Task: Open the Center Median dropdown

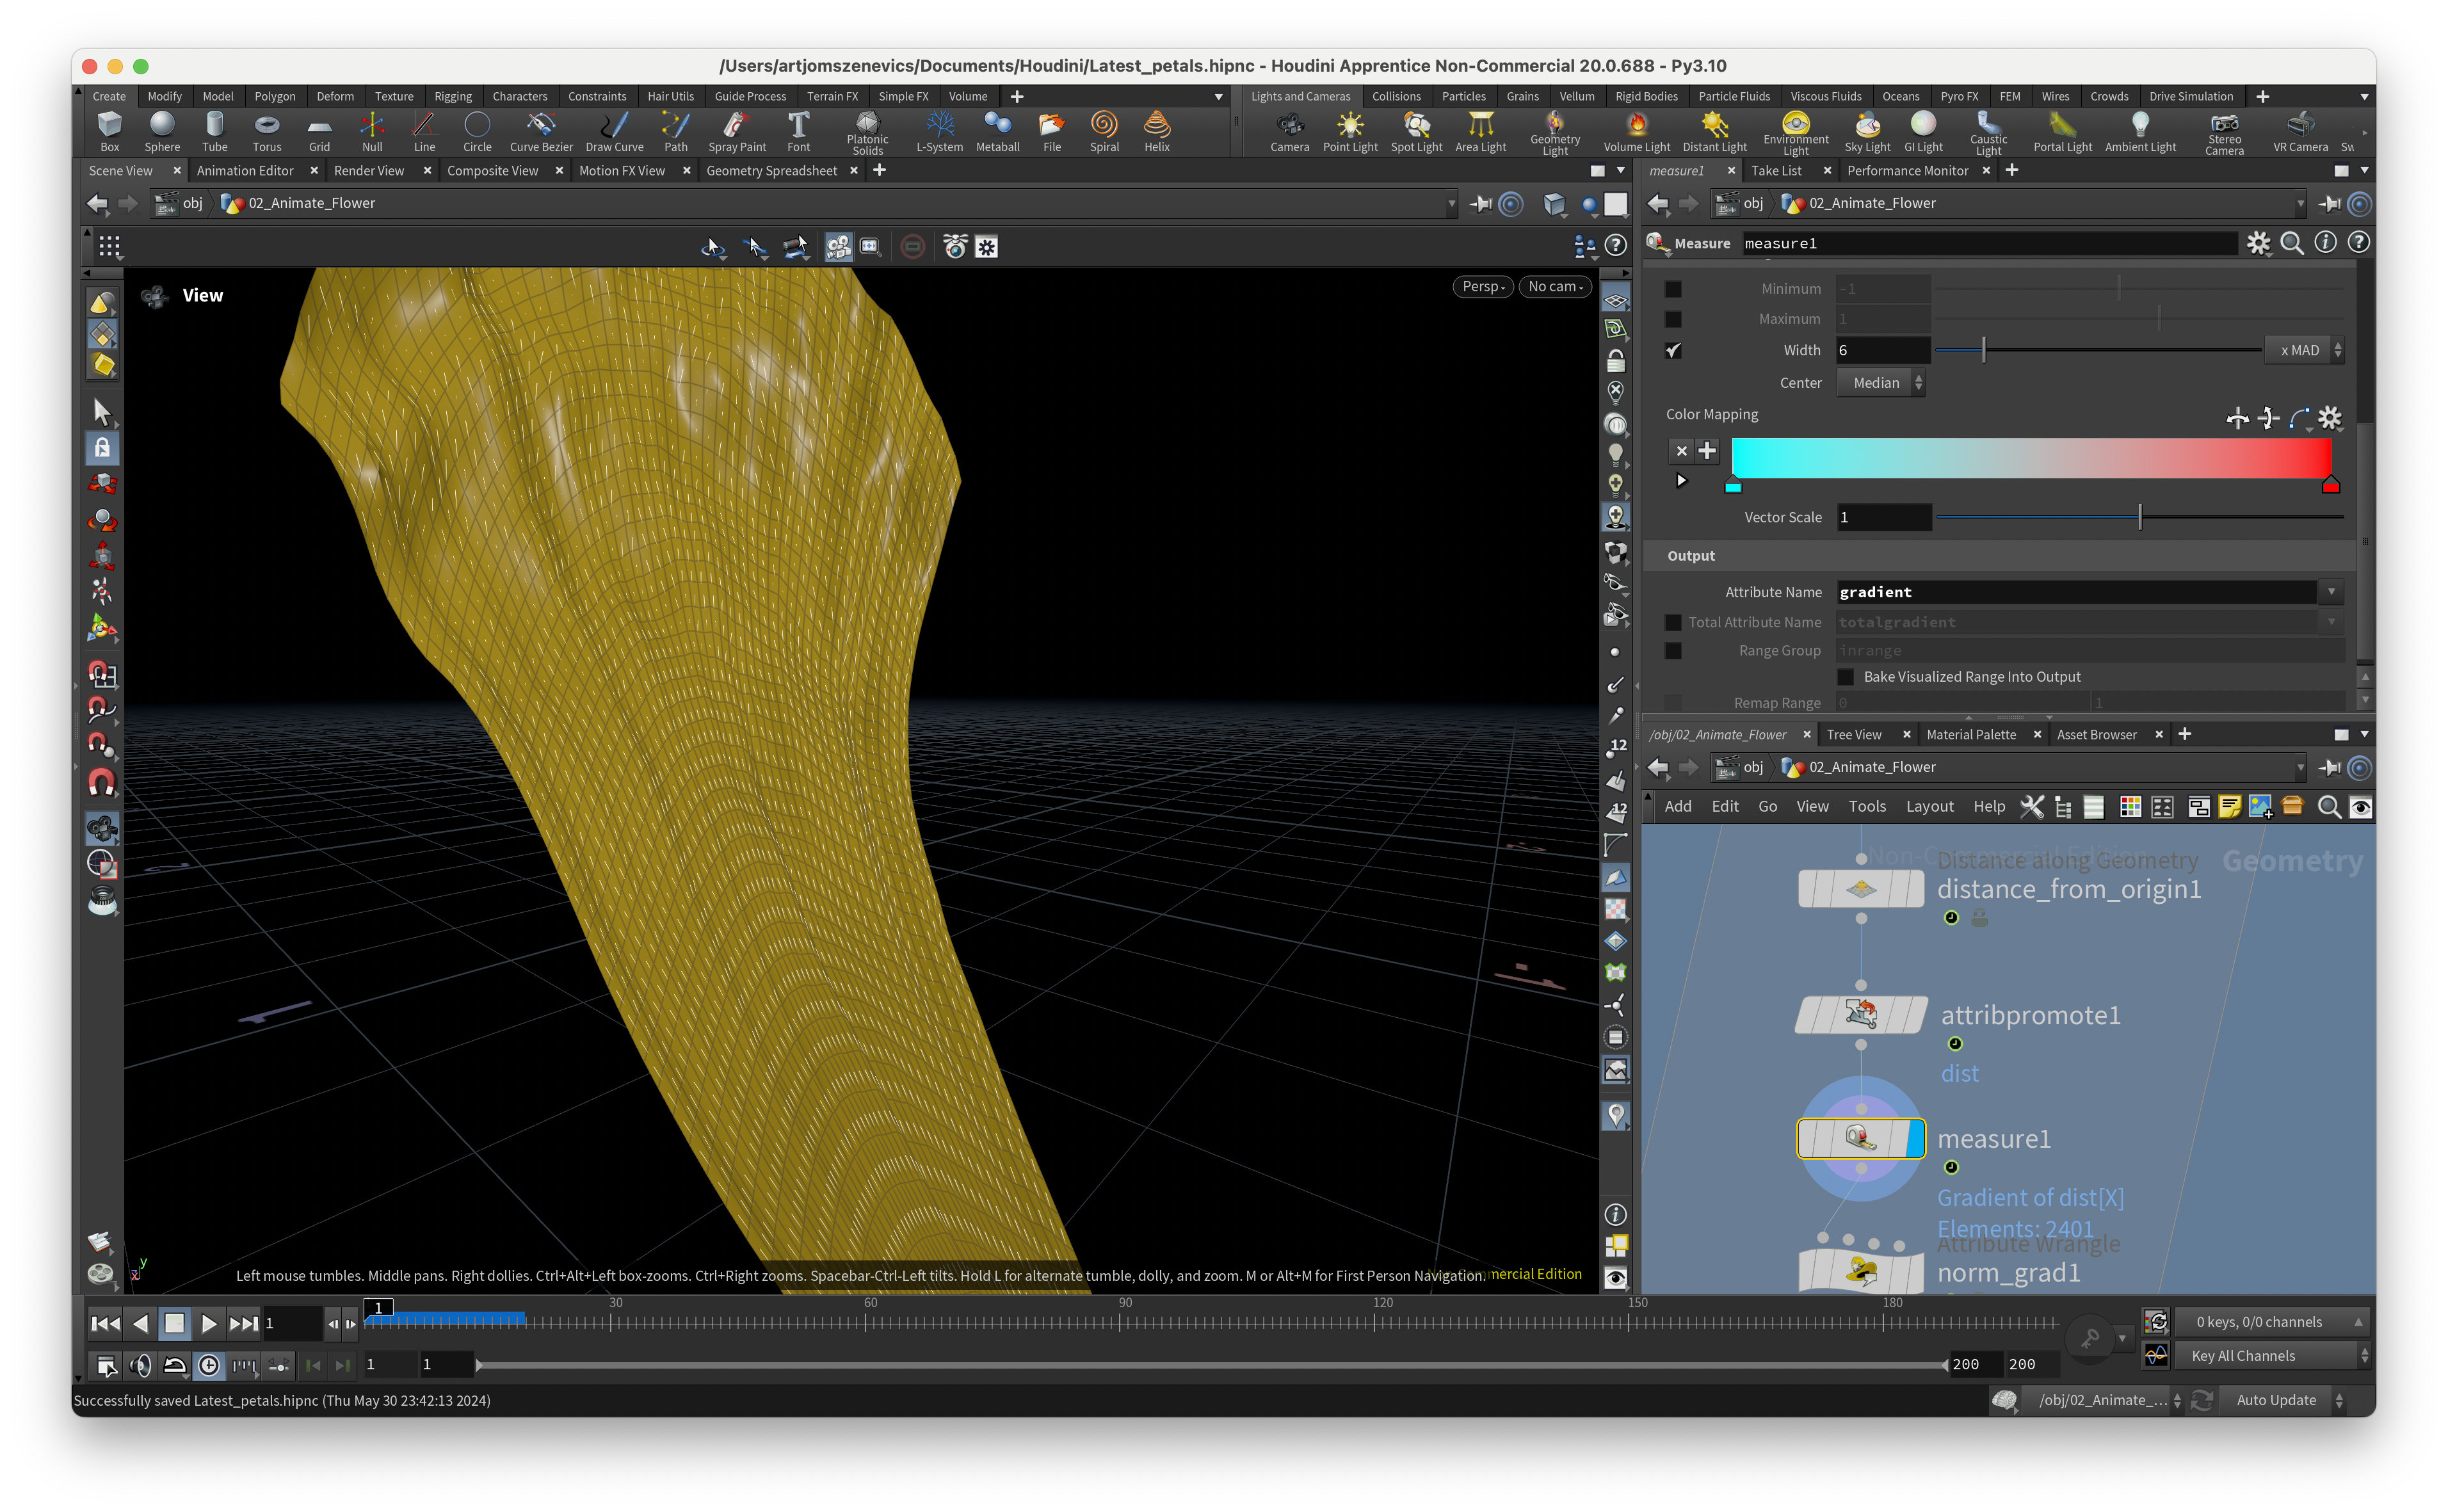Action: (1880, 383)
